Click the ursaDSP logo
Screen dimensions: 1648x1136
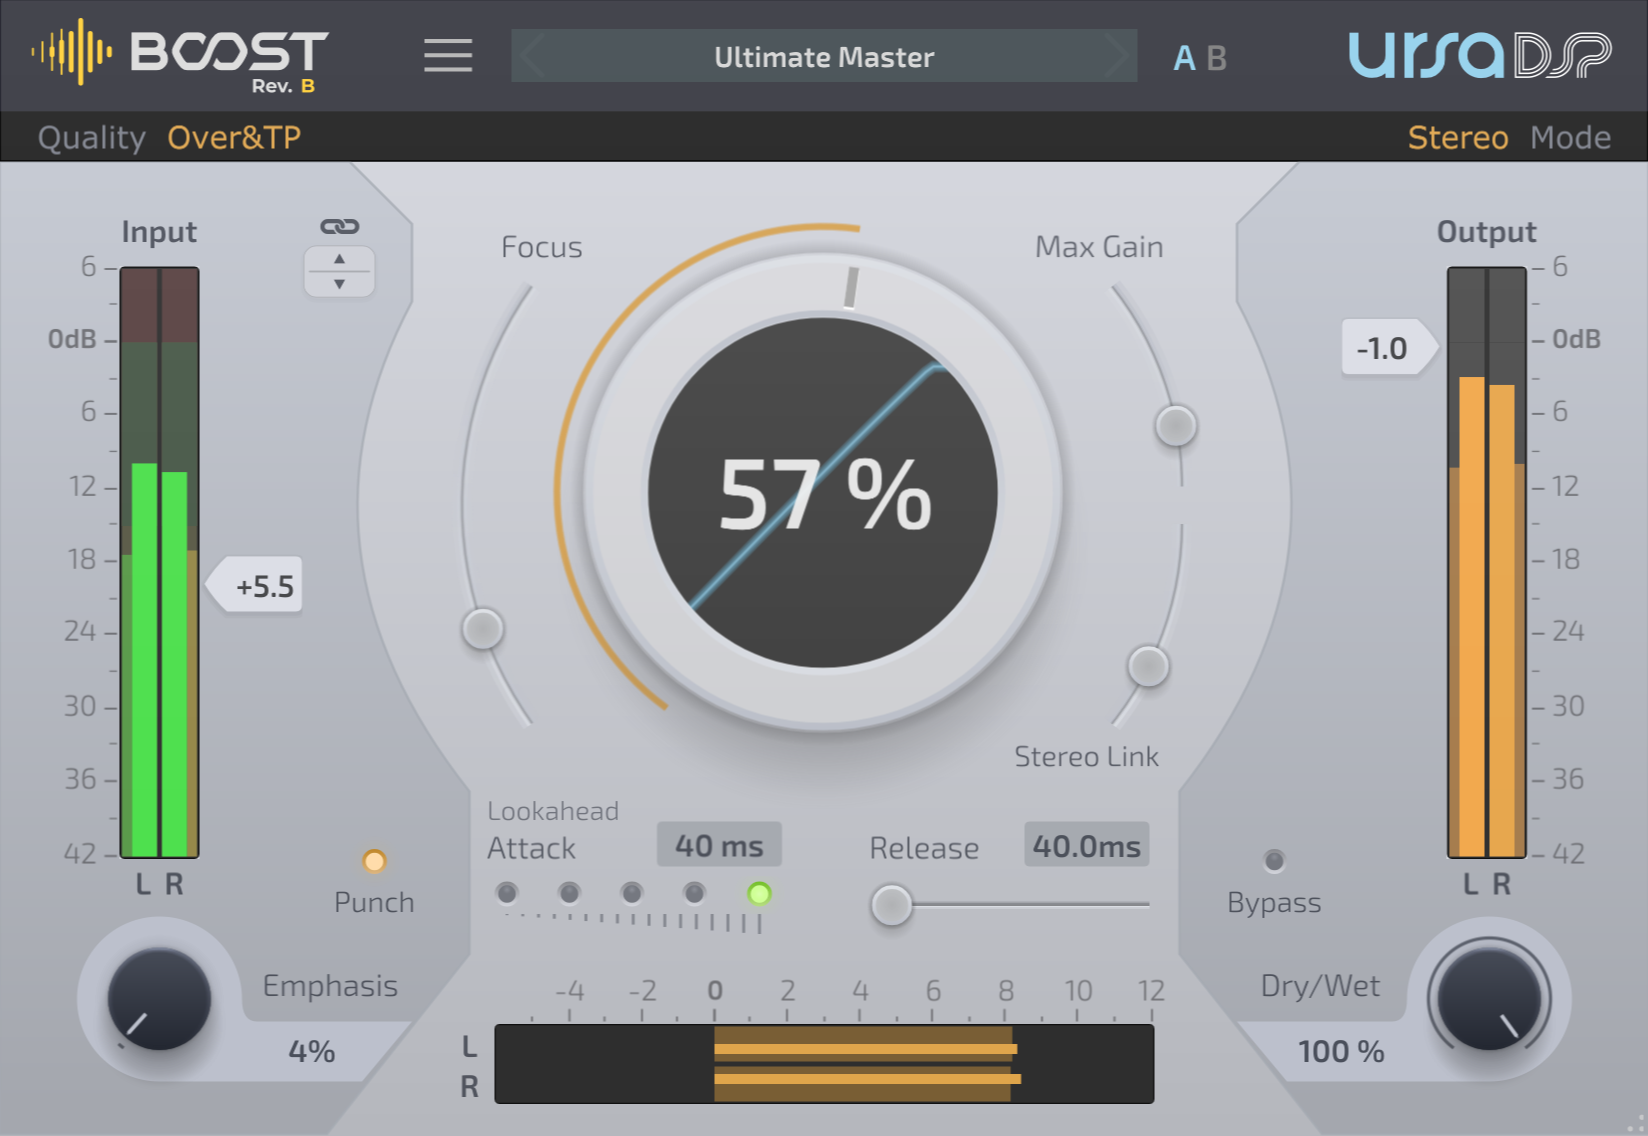point(1478,56)
